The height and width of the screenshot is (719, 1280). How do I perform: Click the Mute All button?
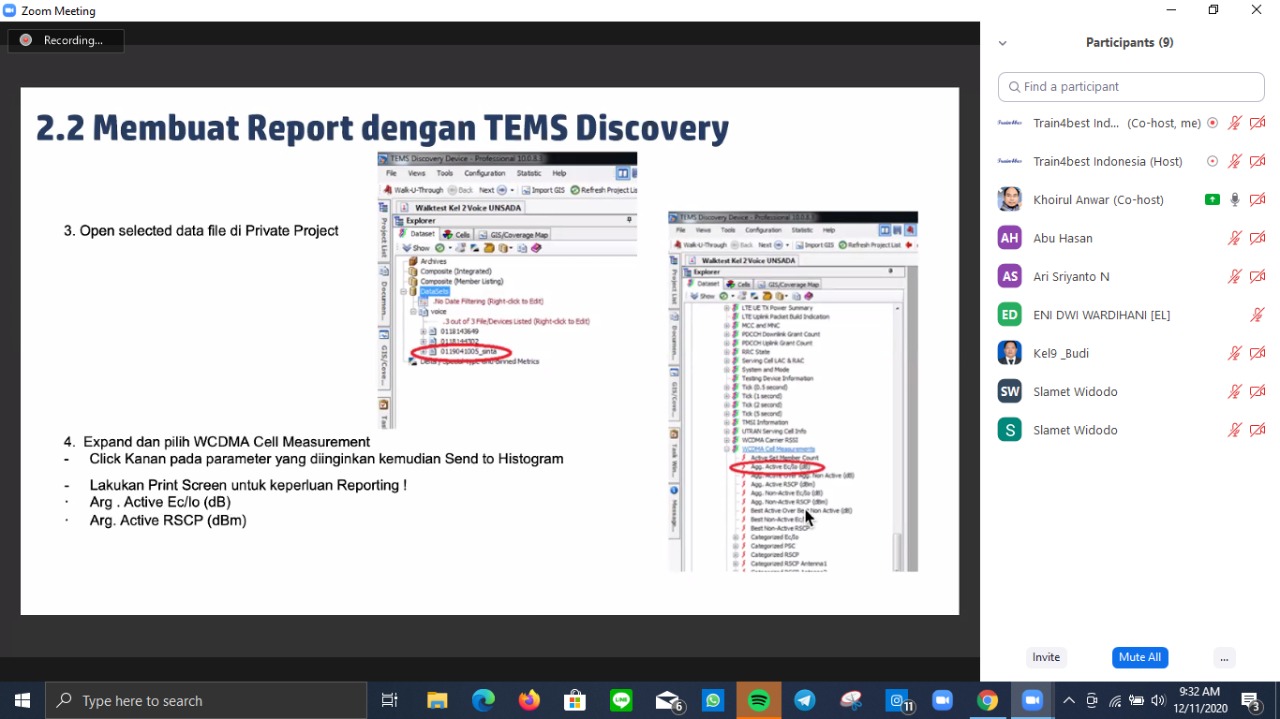point(1139,657)
